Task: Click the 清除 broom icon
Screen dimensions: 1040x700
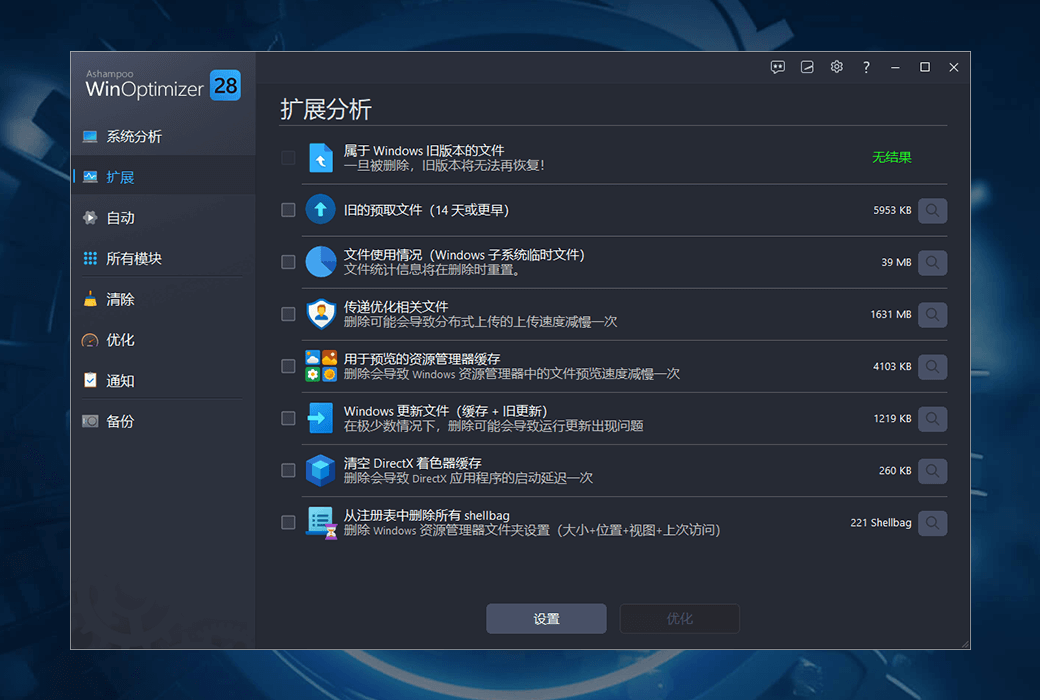Action: click(90, 299)
